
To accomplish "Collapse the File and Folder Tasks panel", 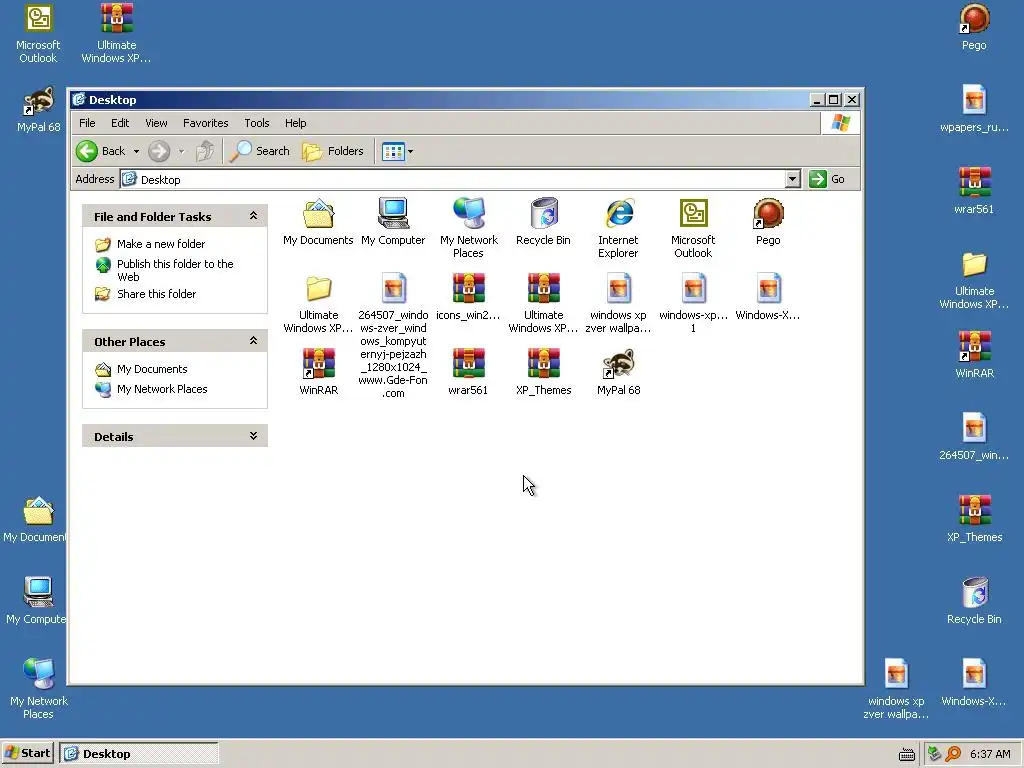I will pyautogui.click(x=253, y=216).
